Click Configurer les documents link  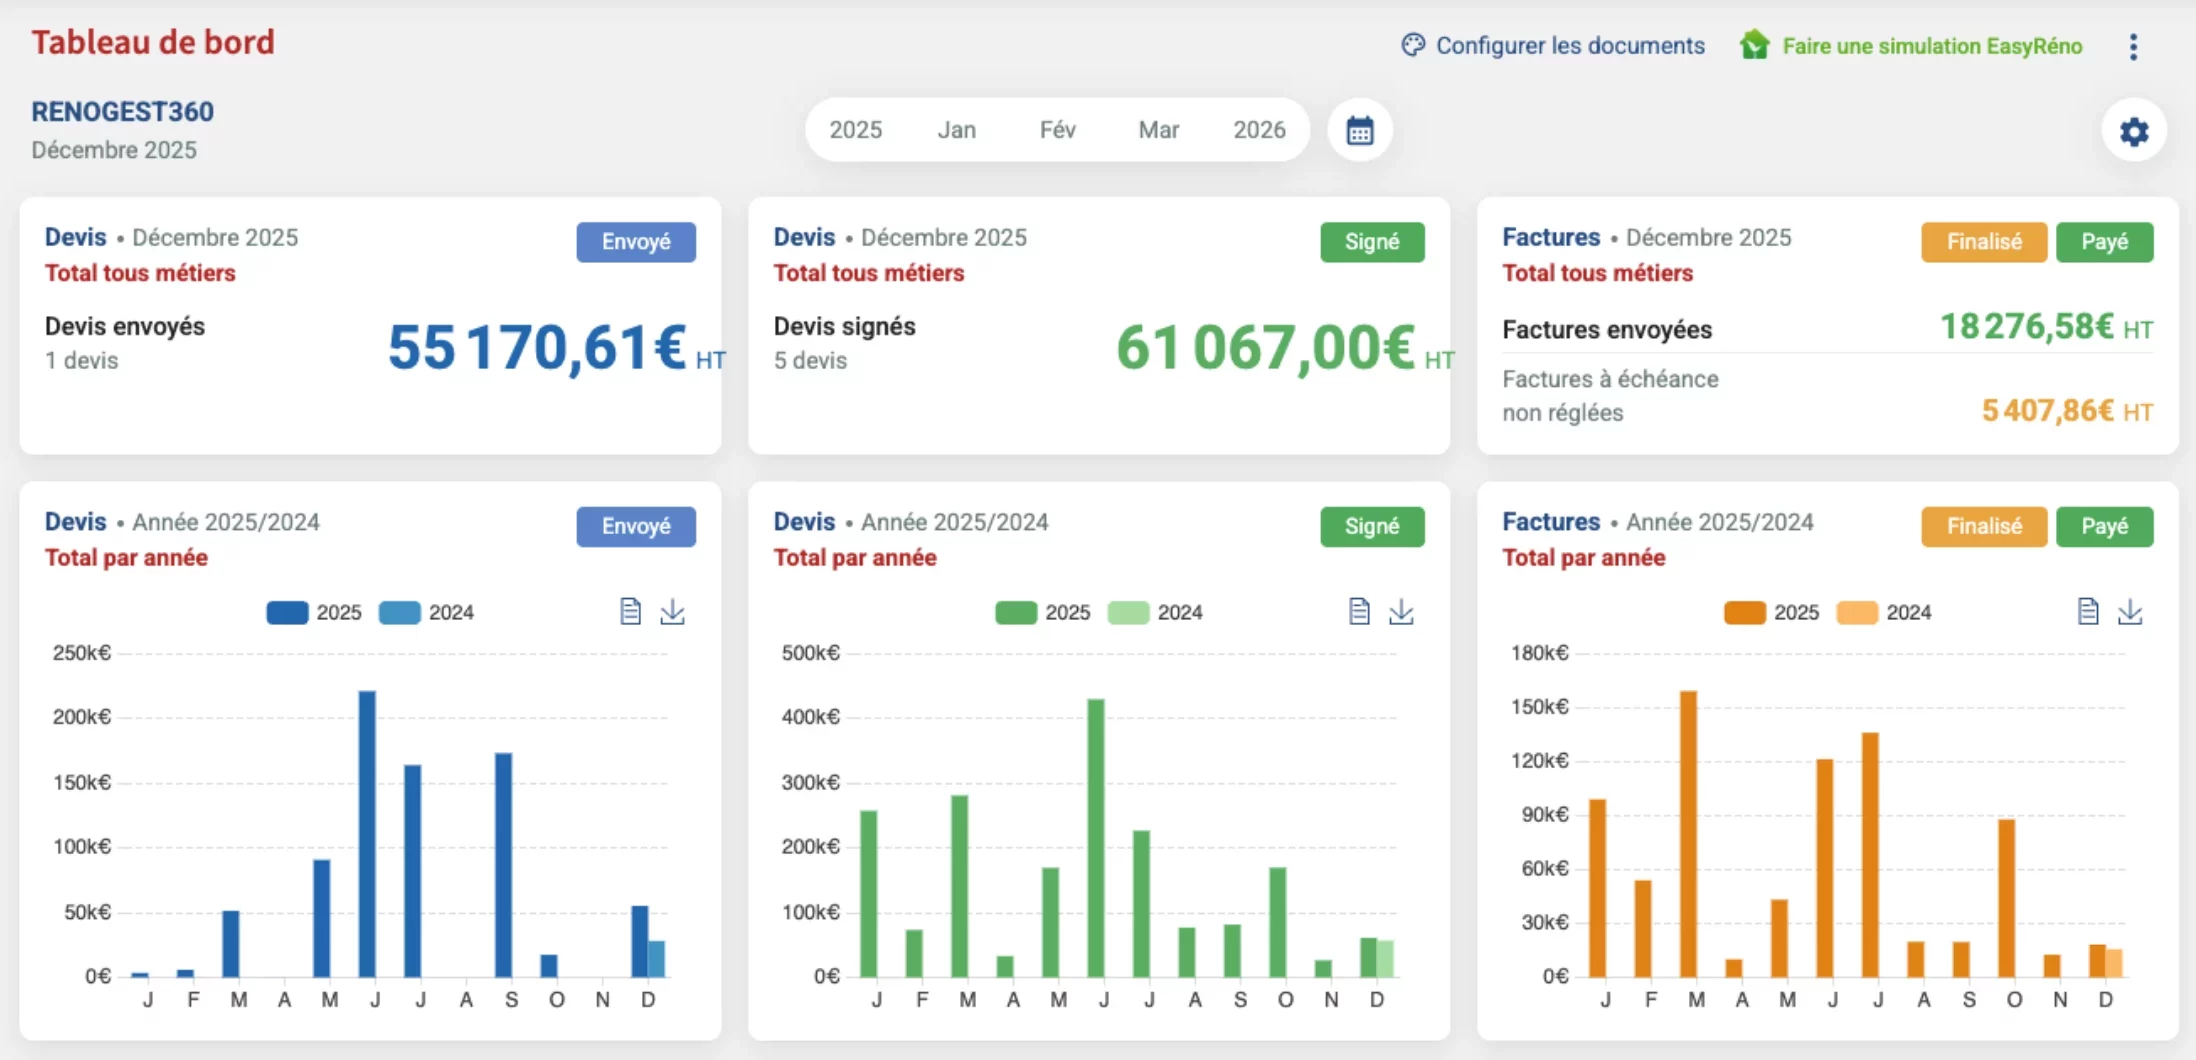tap(1553, 46)
